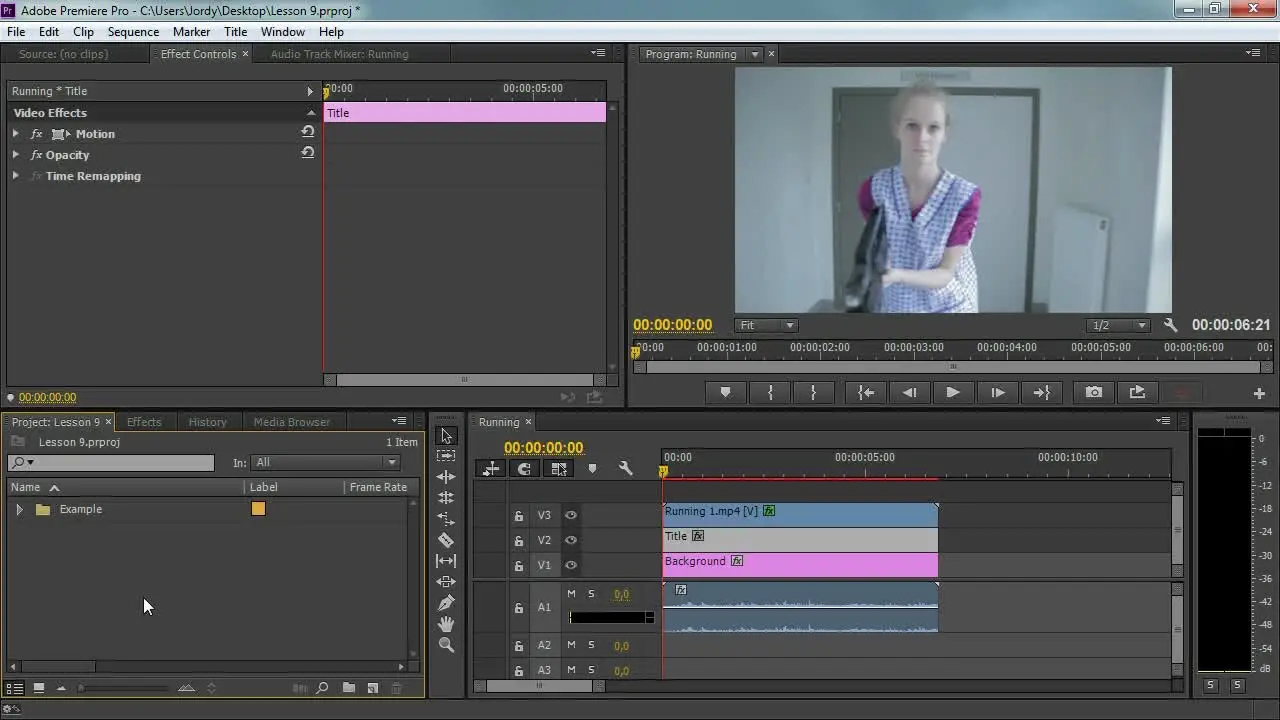Open timeline settings wrench icon
Image resolution: width=1280 pixels, height=720 pixels.
(x=626, y=468)
